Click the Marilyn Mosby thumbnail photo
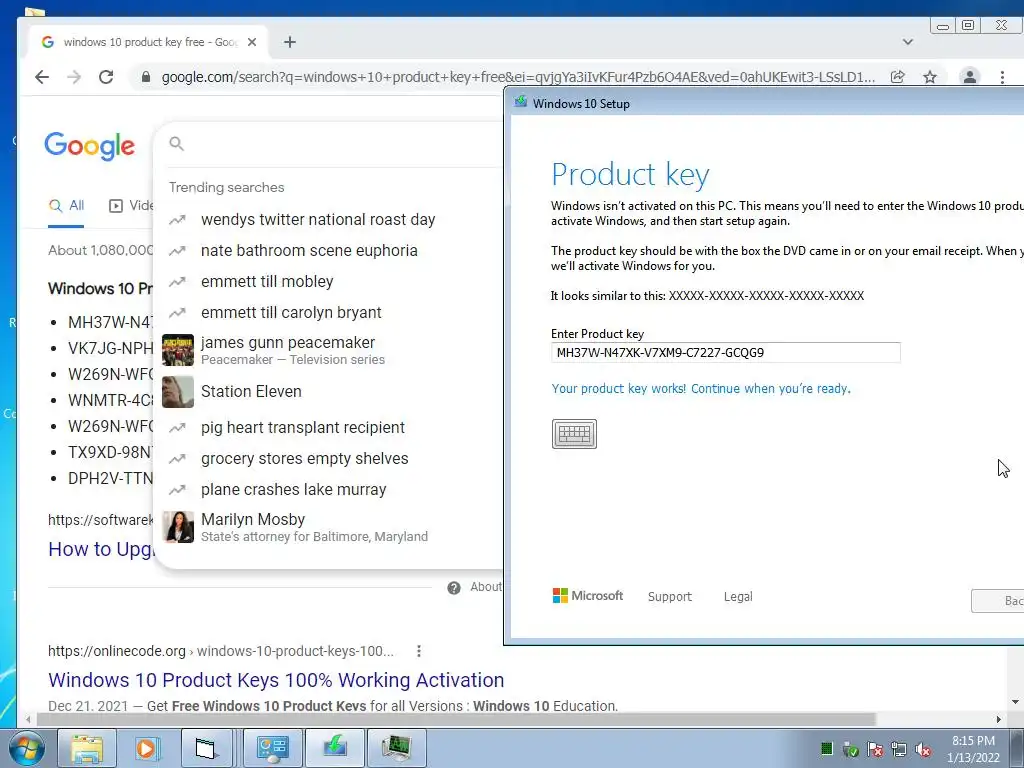 (178, 527)
